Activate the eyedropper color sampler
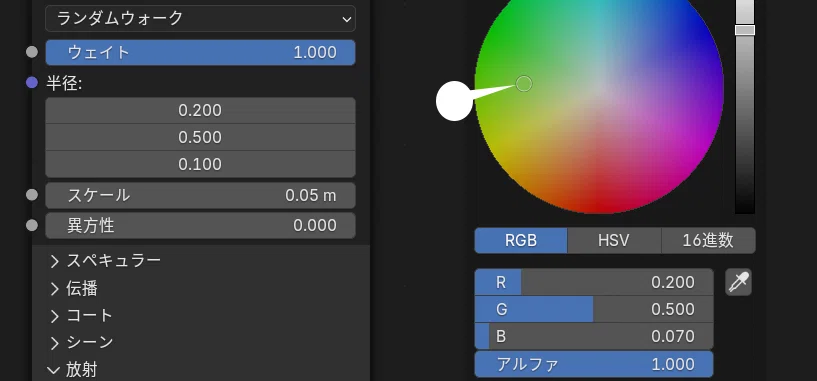This screenshot has width=817, height=381. (x=738, y=282)
